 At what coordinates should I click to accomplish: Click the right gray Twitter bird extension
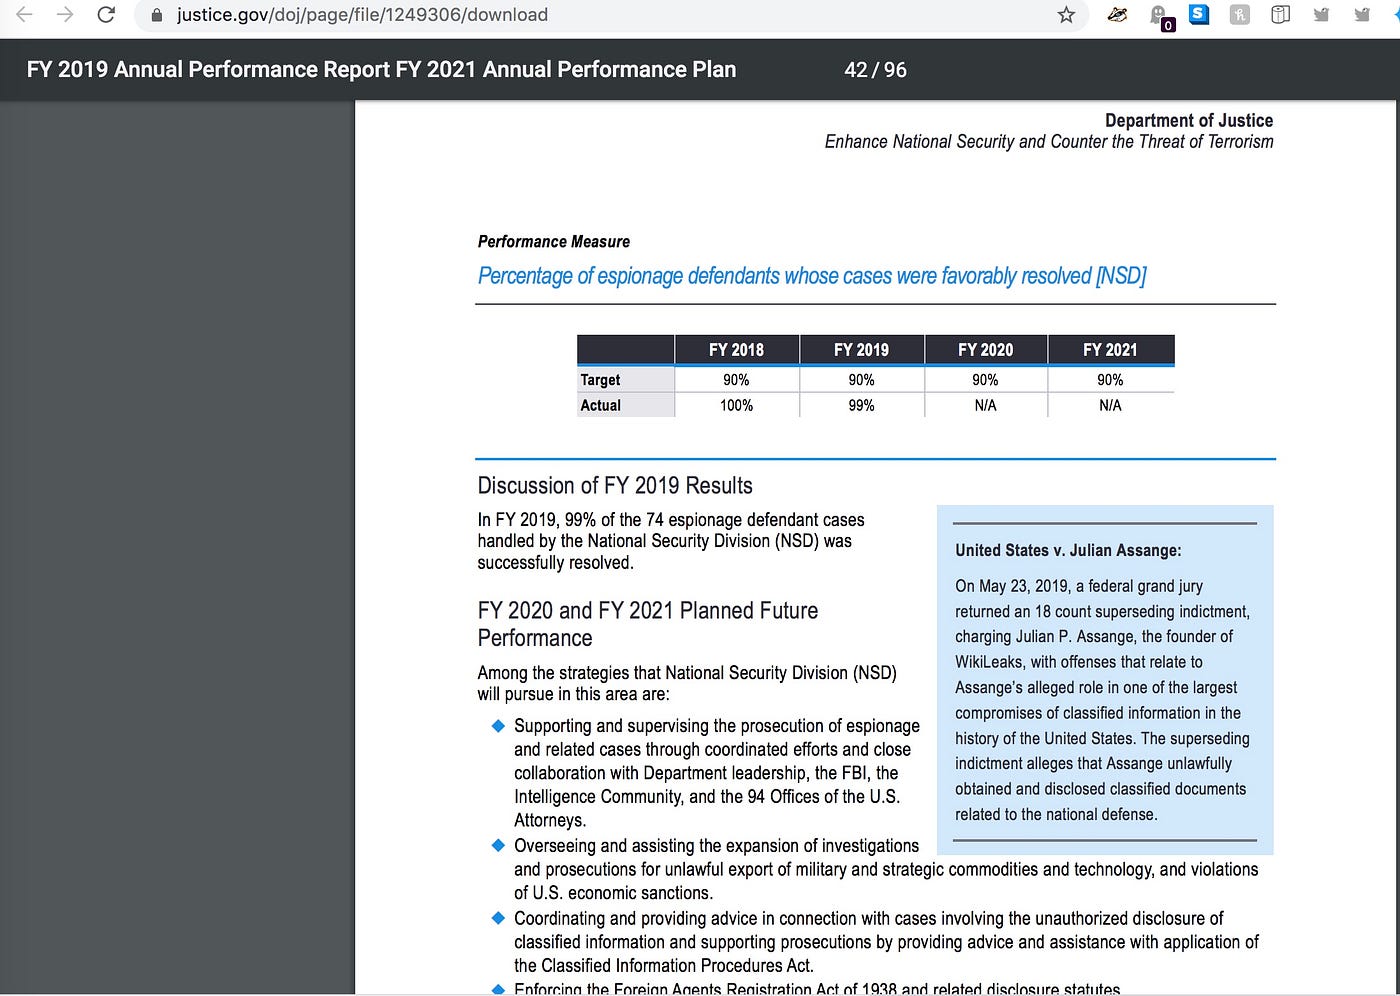click(x=1361, y=14)
